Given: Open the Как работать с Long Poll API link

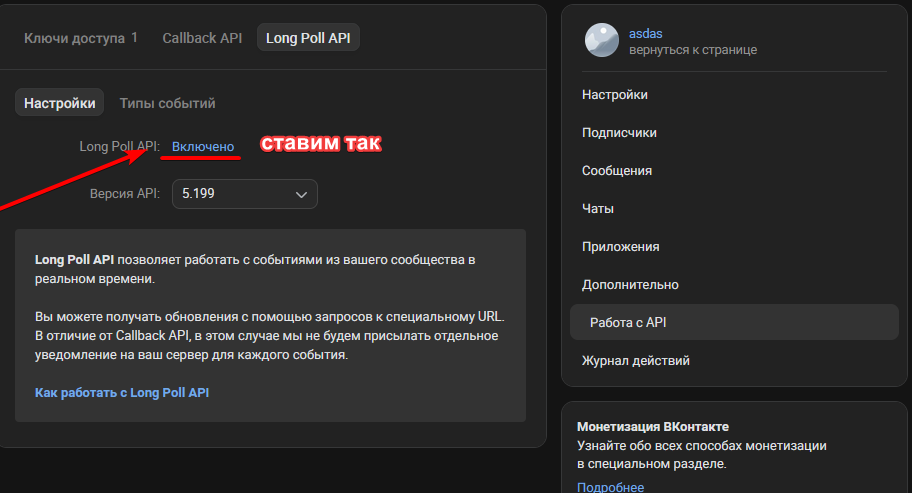Looking at the screenshot, I should click(122, 392).
